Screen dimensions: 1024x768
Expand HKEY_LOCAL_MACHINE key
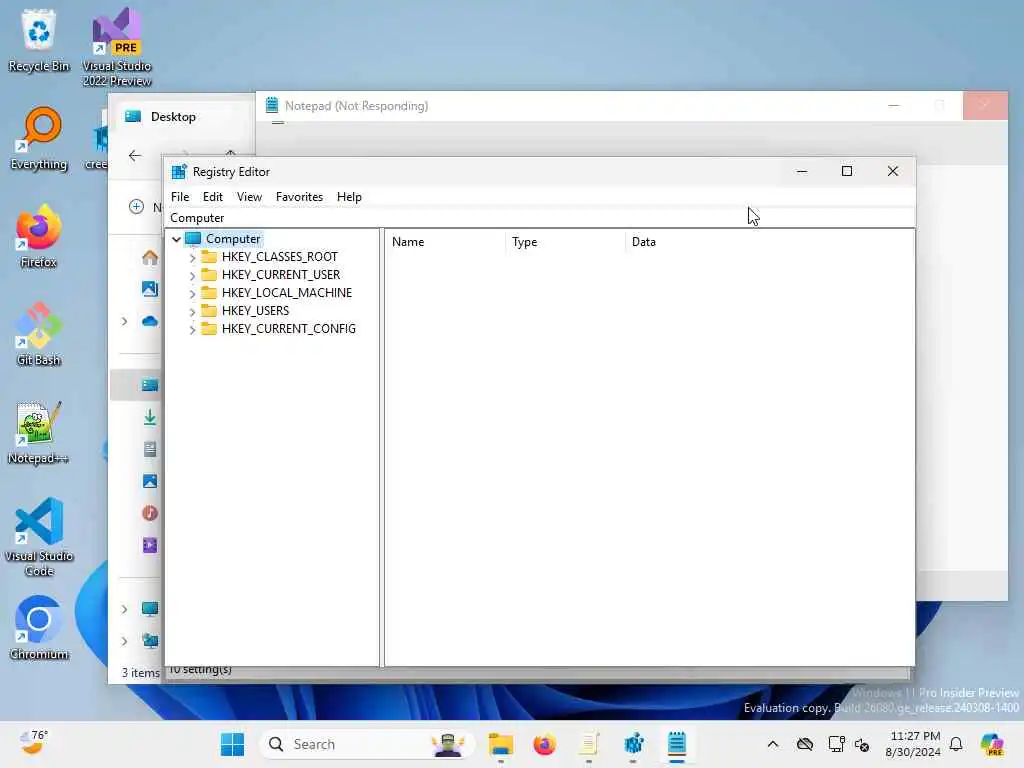tap(192, 293)
